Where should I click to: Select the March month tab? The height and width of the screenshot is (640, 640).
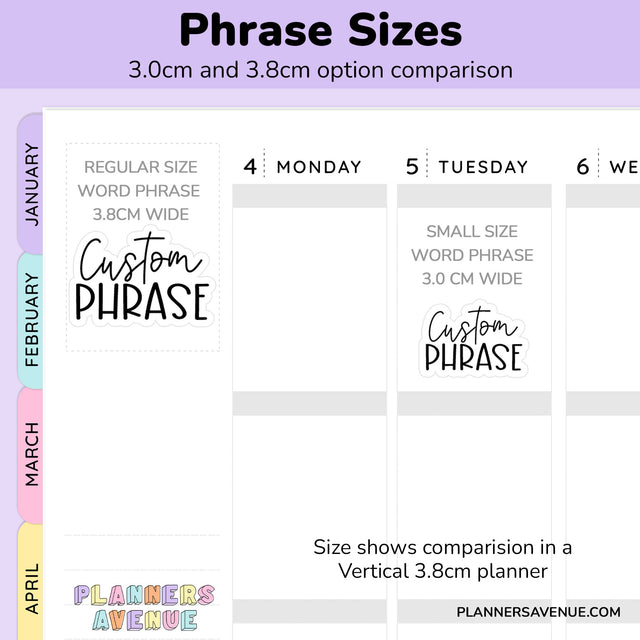(x=31, y=454)
